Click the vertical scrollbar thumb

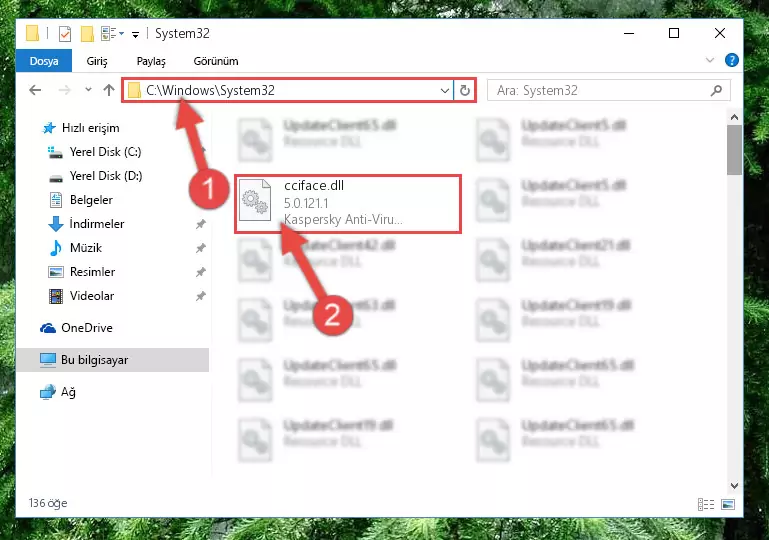pos(734,150)
